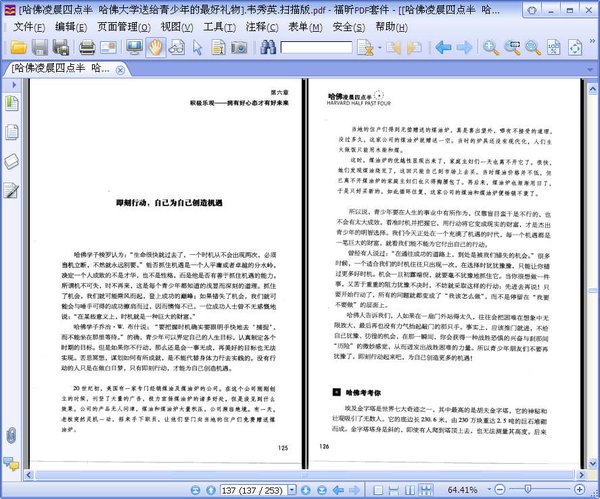Jump to the next search result
The image size is (600, 499).
[x=414, y=47]
